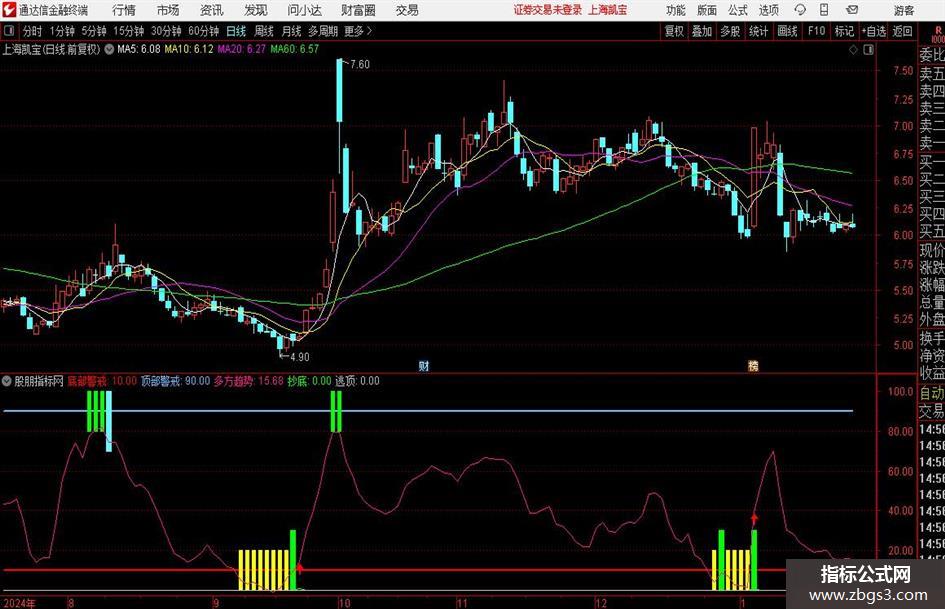
Task: Open the 画线 drawing tools button
Action: coord(787,31)
